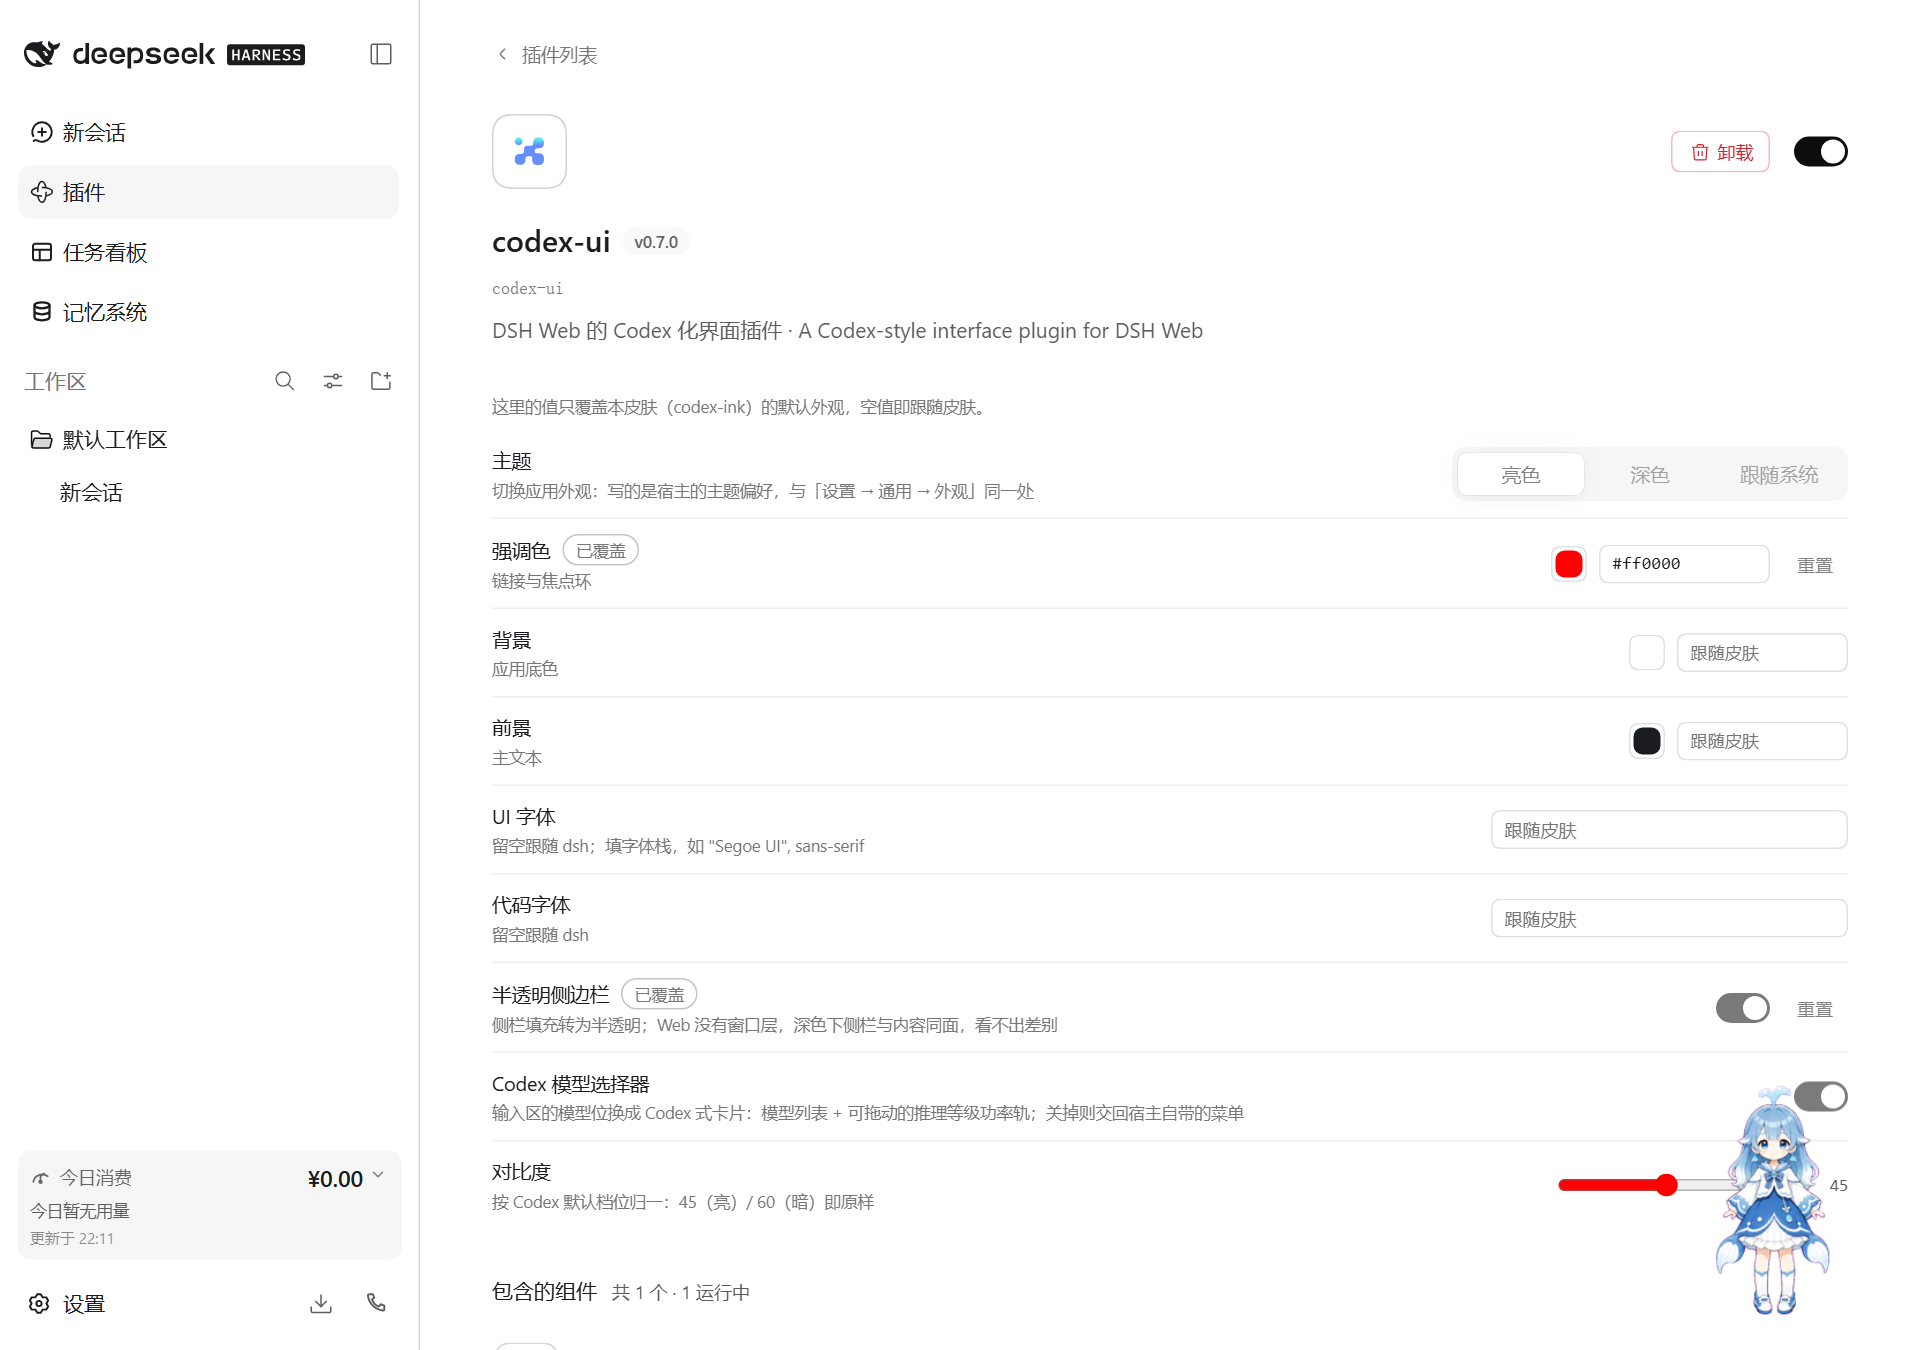Click the v0.7.0 version badge
The image size is (1920, 1350).
click(656, 242)
